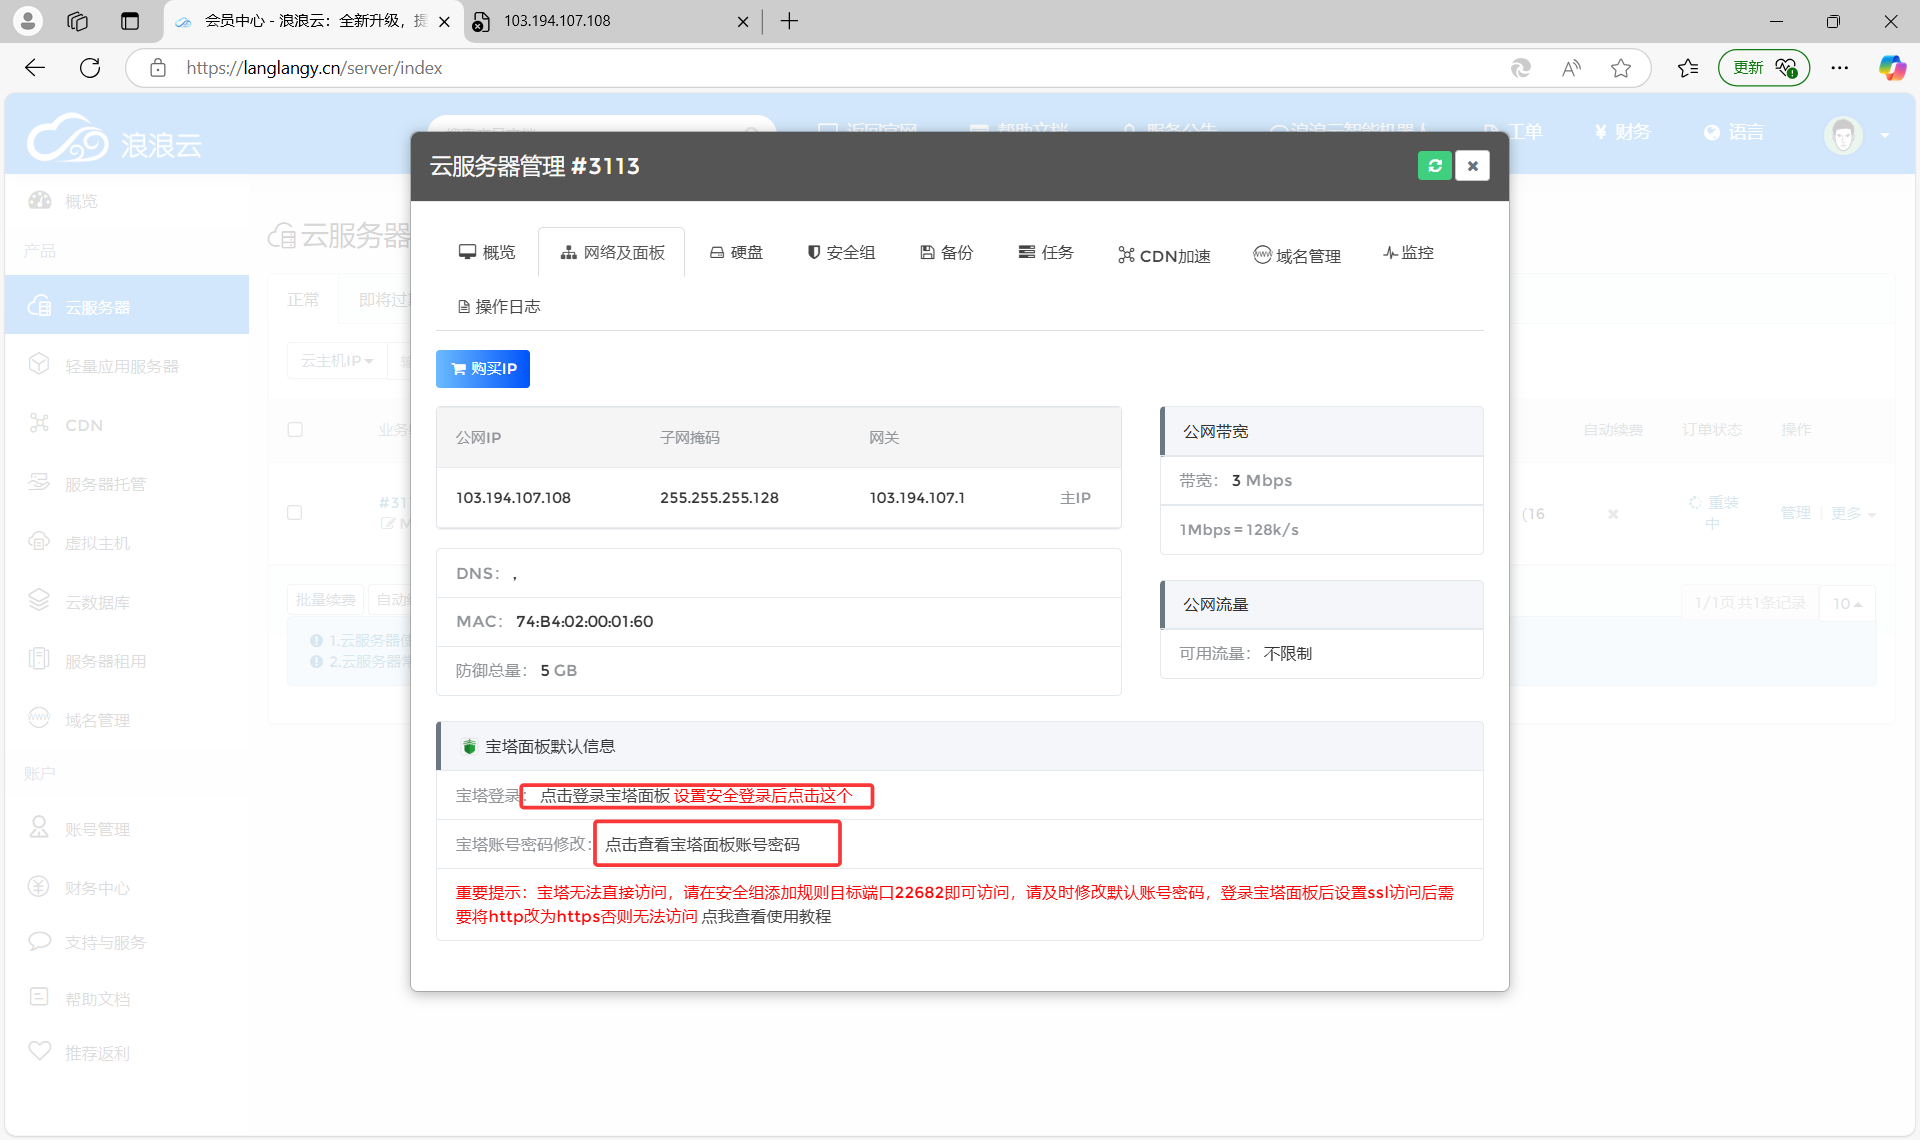Open the page-size dropdown showing 10
This screenshot has width=1920, height=1140.
pyautogui.click(x=1845, y=603)
